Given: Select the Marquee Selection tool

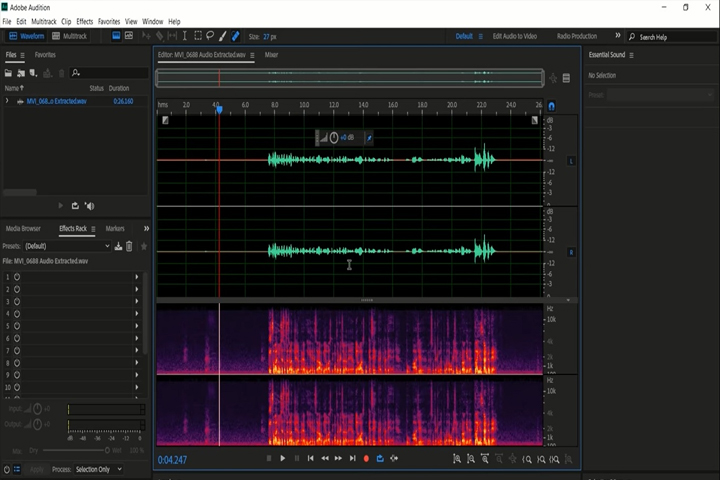Looking at the screenshot, I should pyautogui.click(x=197, y=36).
